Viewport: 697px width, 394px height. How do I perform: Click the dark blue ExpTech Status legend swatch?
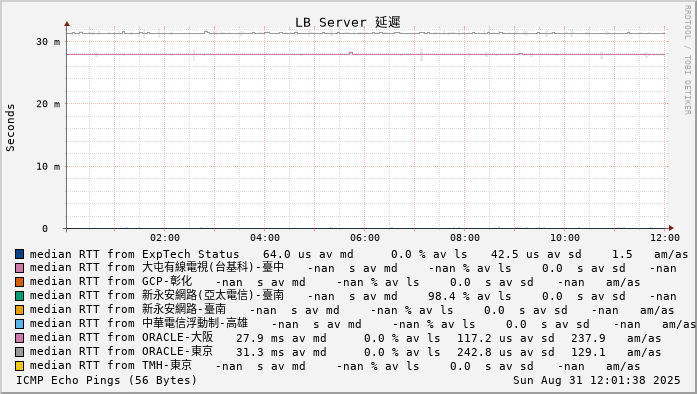coord(19,254)
